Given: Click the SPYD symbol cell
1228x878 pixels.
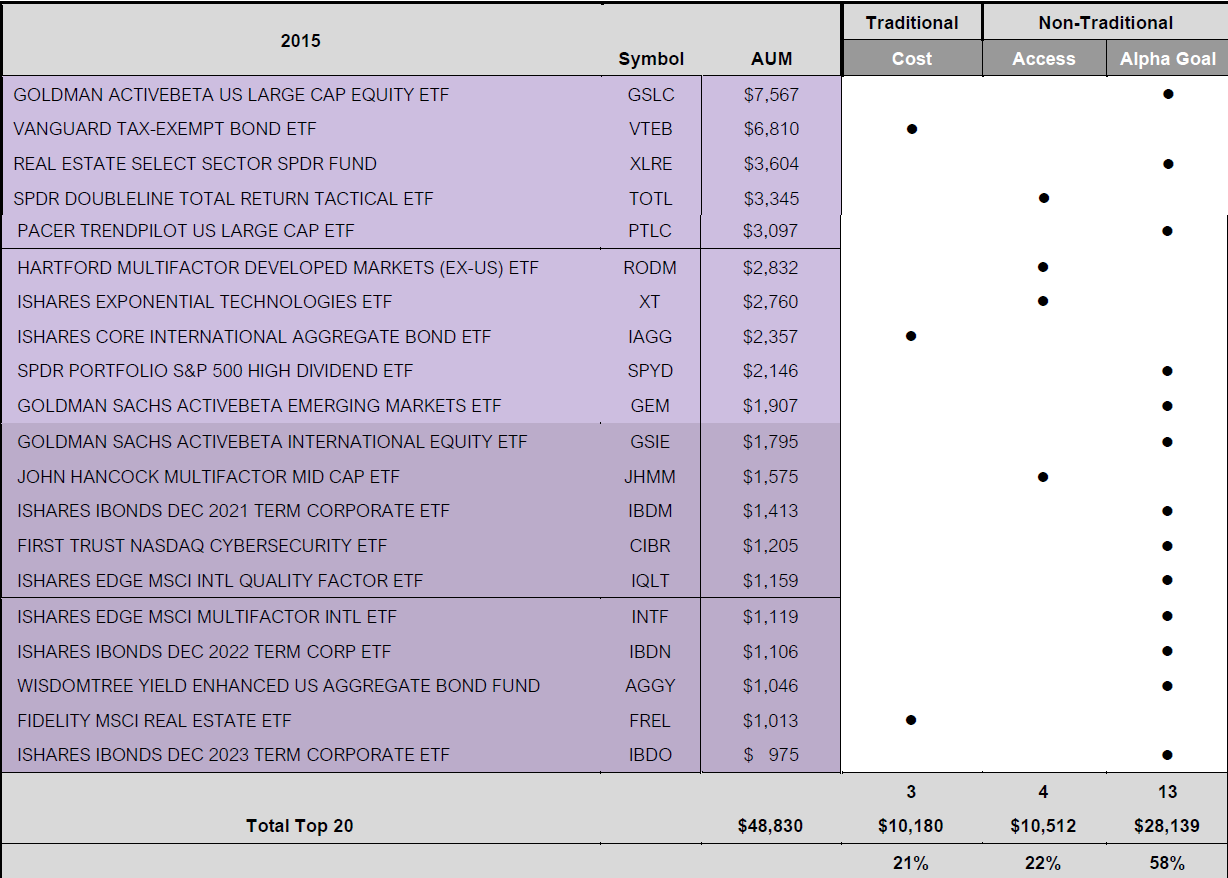Looking at the screenshot, I should (x=650, y=371).
